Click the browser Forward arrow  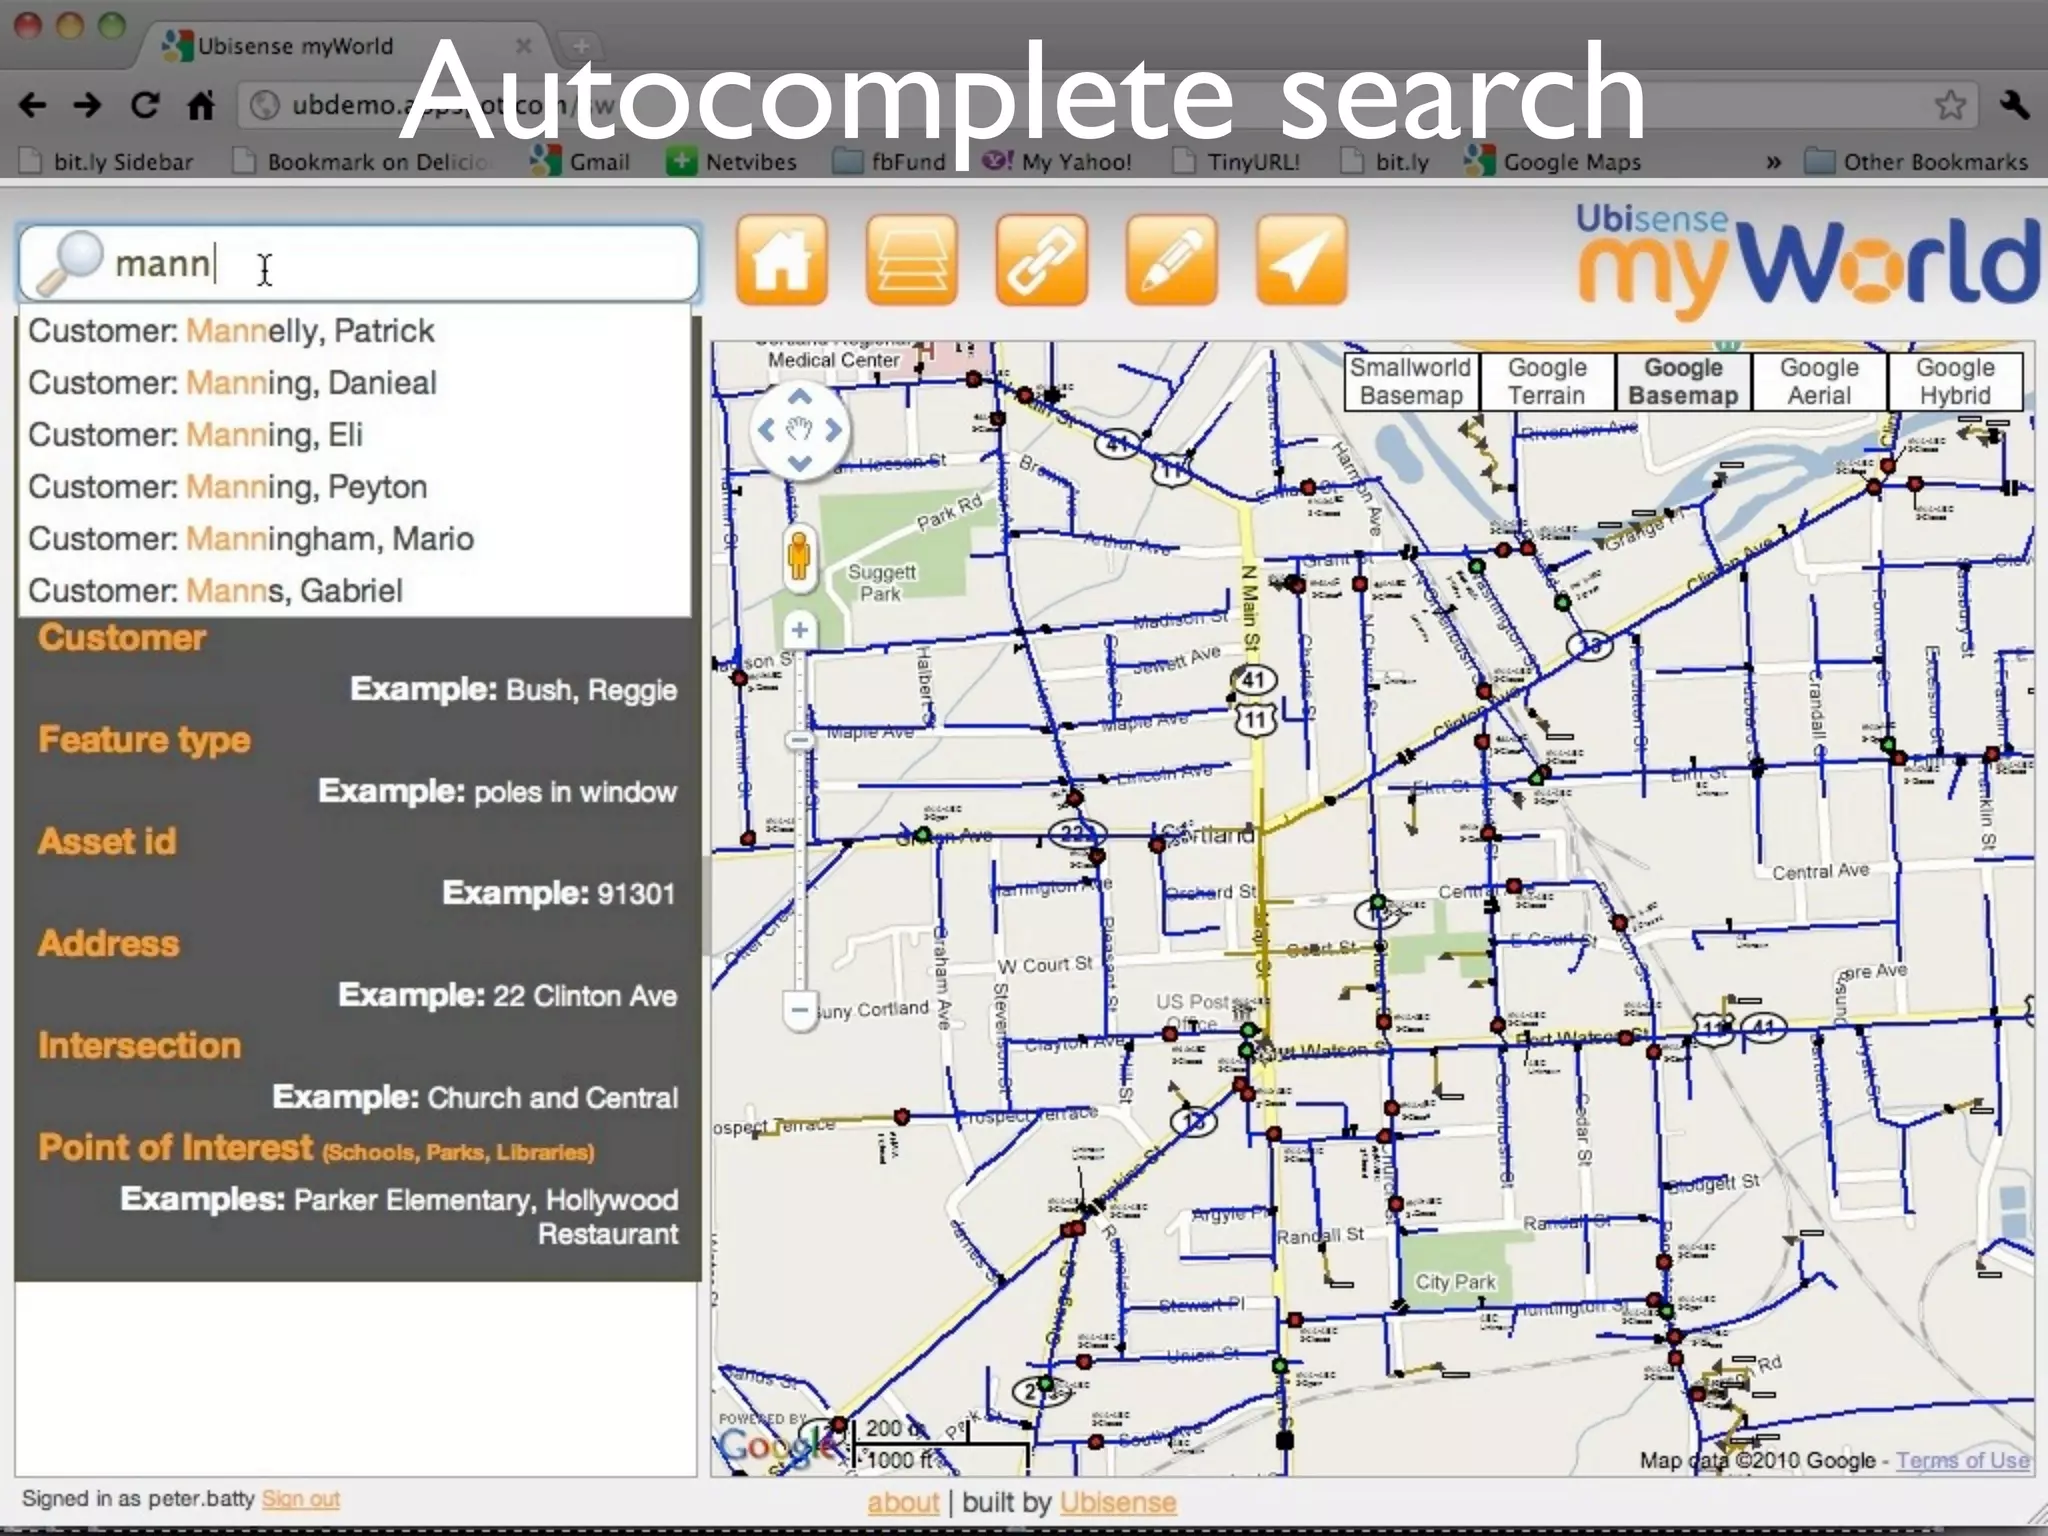pos(88,104)
